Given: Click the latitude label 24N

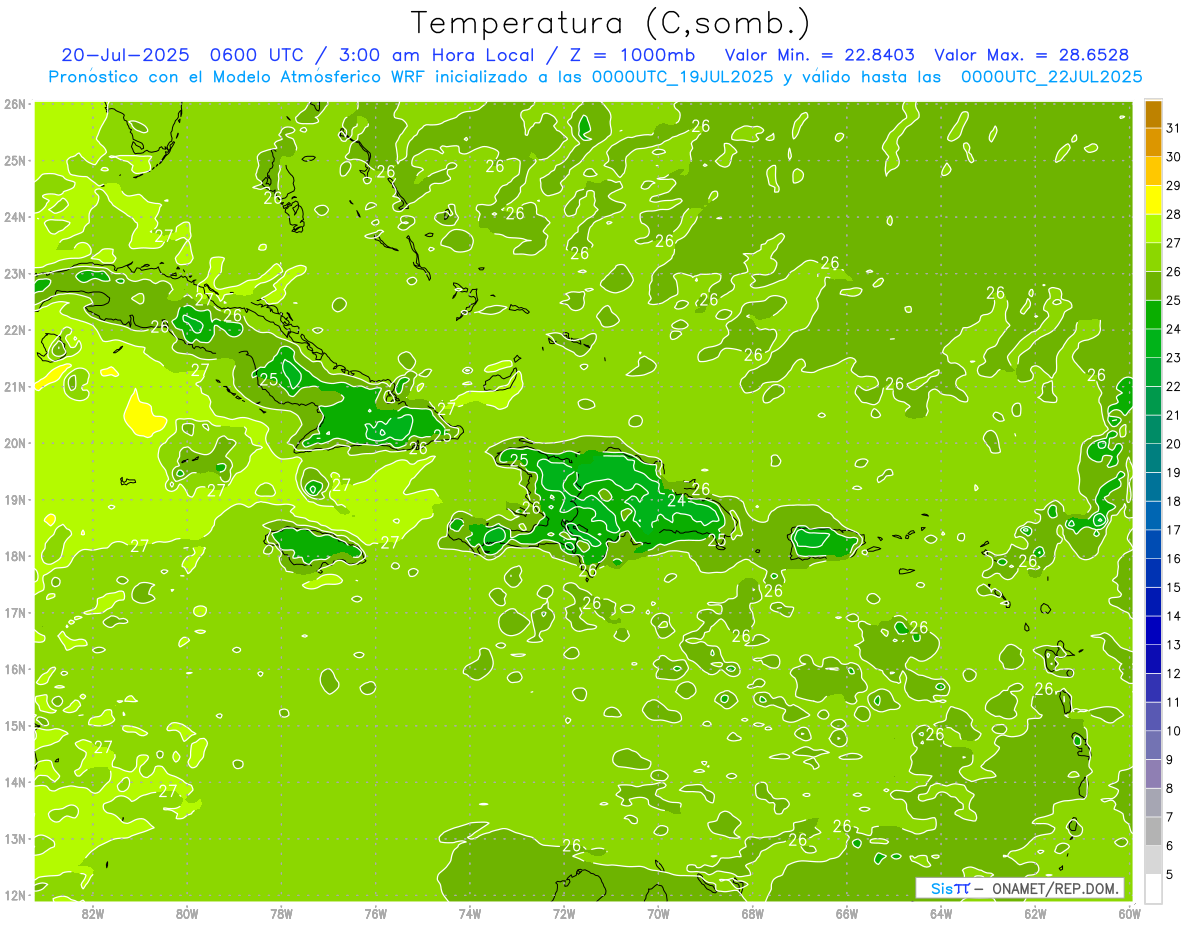Looking at the screenshot, I should pyautogui.click(x=14, y=217).
